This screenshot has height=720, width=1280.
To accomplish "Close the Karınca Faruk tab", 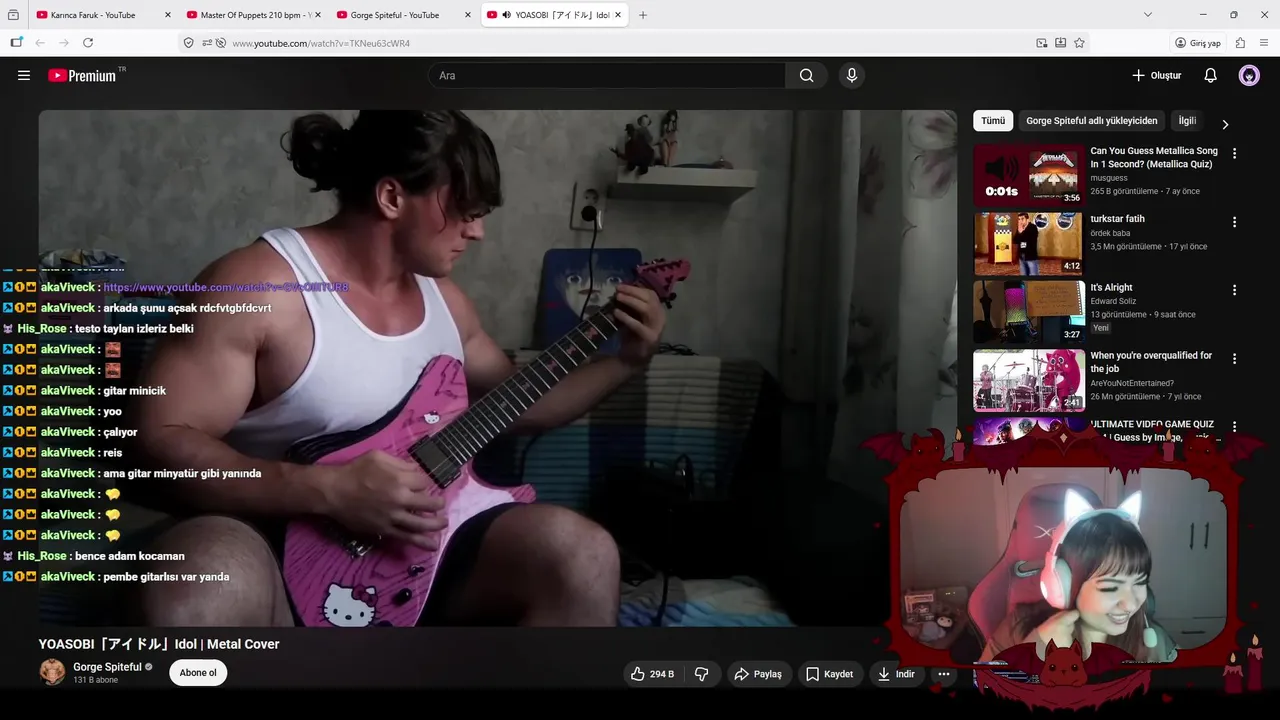I will click(x=167, y=15).
